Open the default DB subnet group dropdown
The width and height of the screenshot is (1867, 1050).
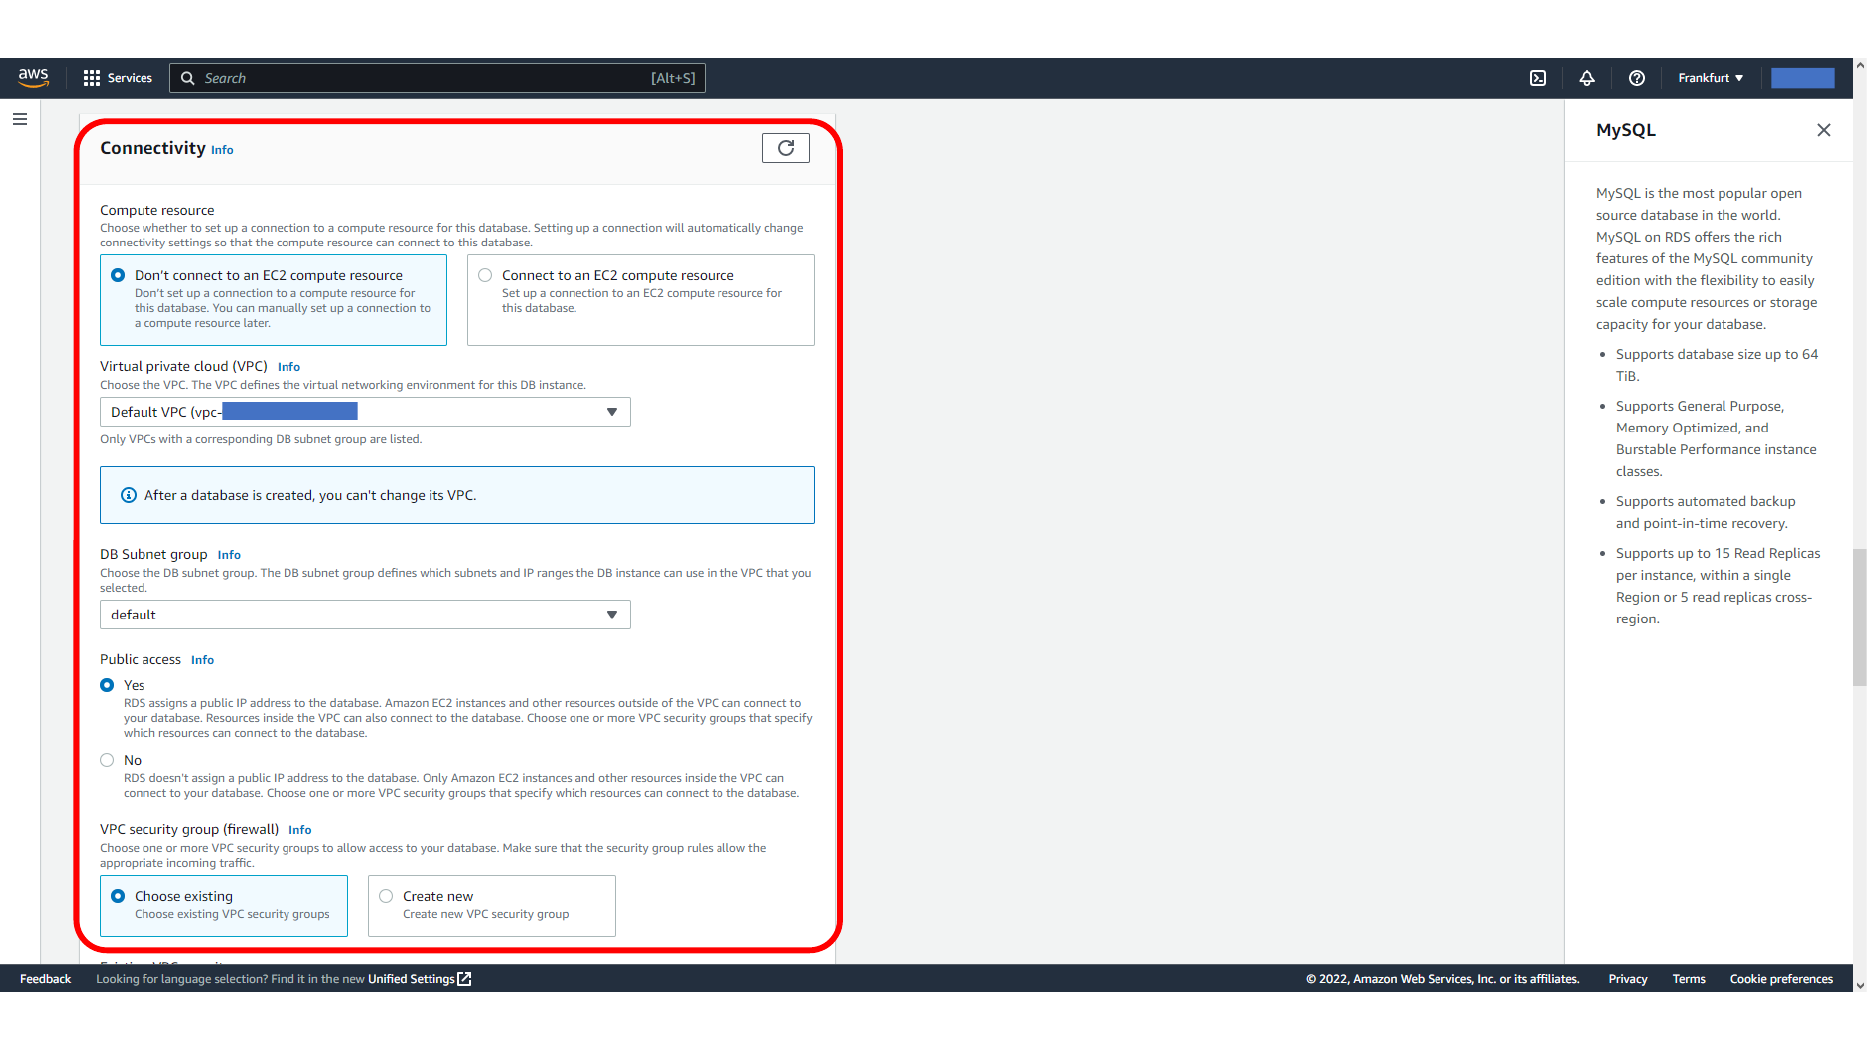click(365, 615)
